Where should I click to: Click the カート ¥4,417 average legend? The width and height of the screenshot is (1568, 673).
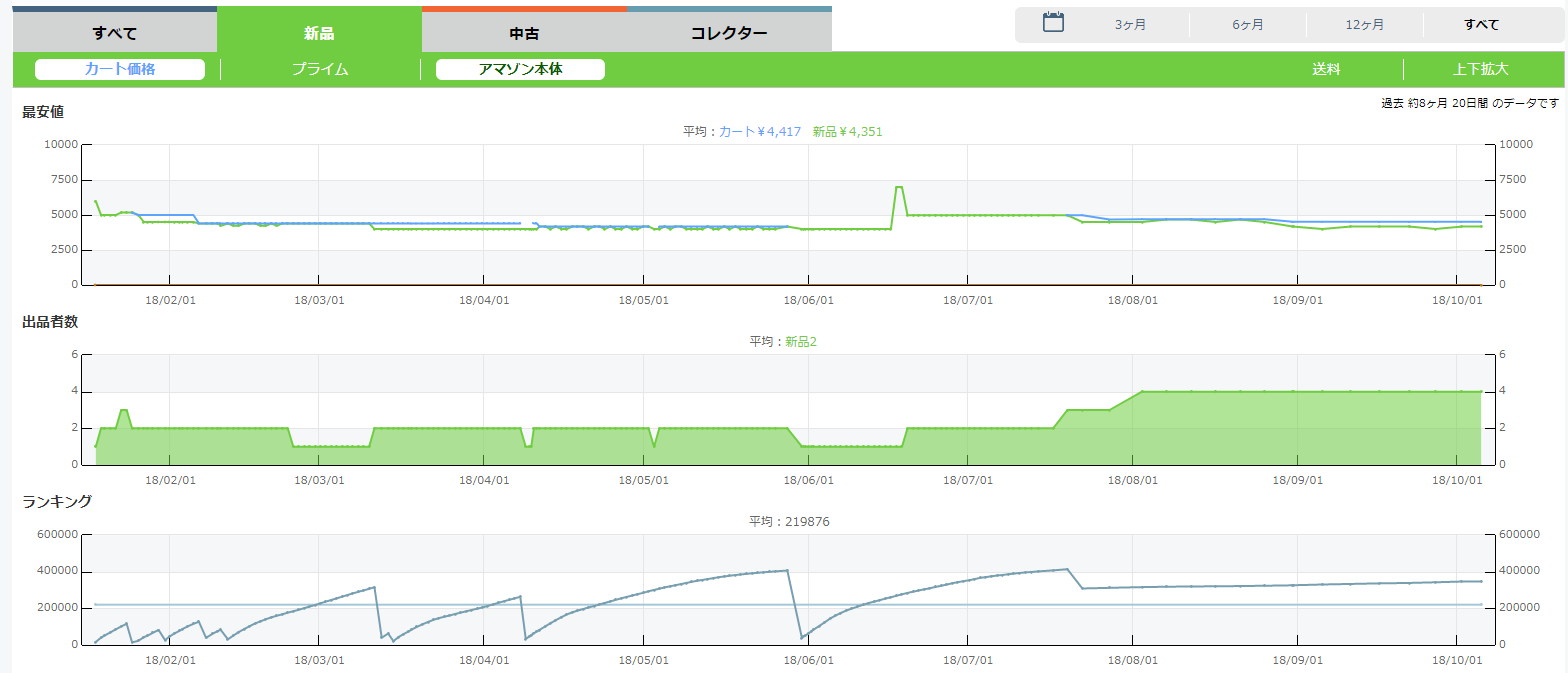(760, 131)
